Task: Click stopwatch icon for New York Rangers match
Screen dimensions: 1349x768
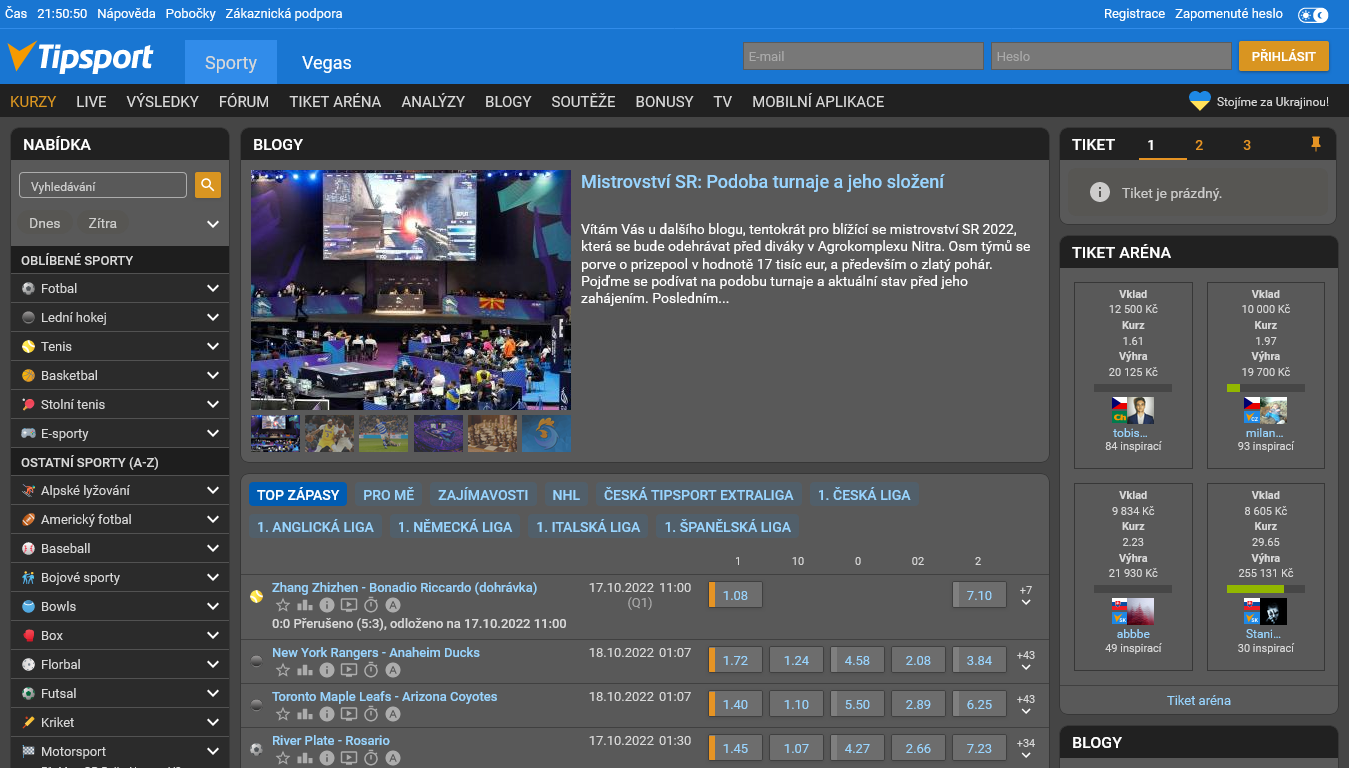Action: click(371, 670)
